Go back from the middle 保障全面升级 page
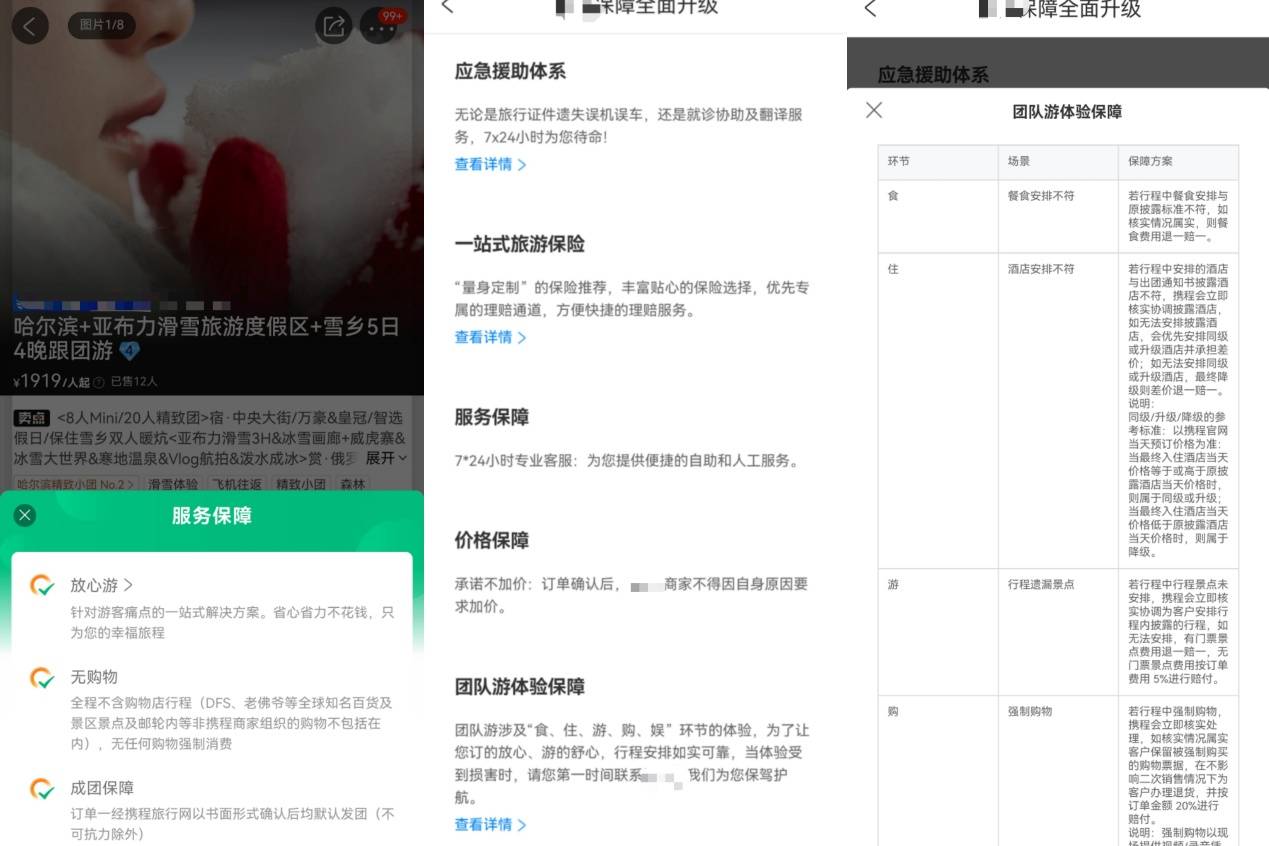The image size is (1269, 846). tap(447, 7)
